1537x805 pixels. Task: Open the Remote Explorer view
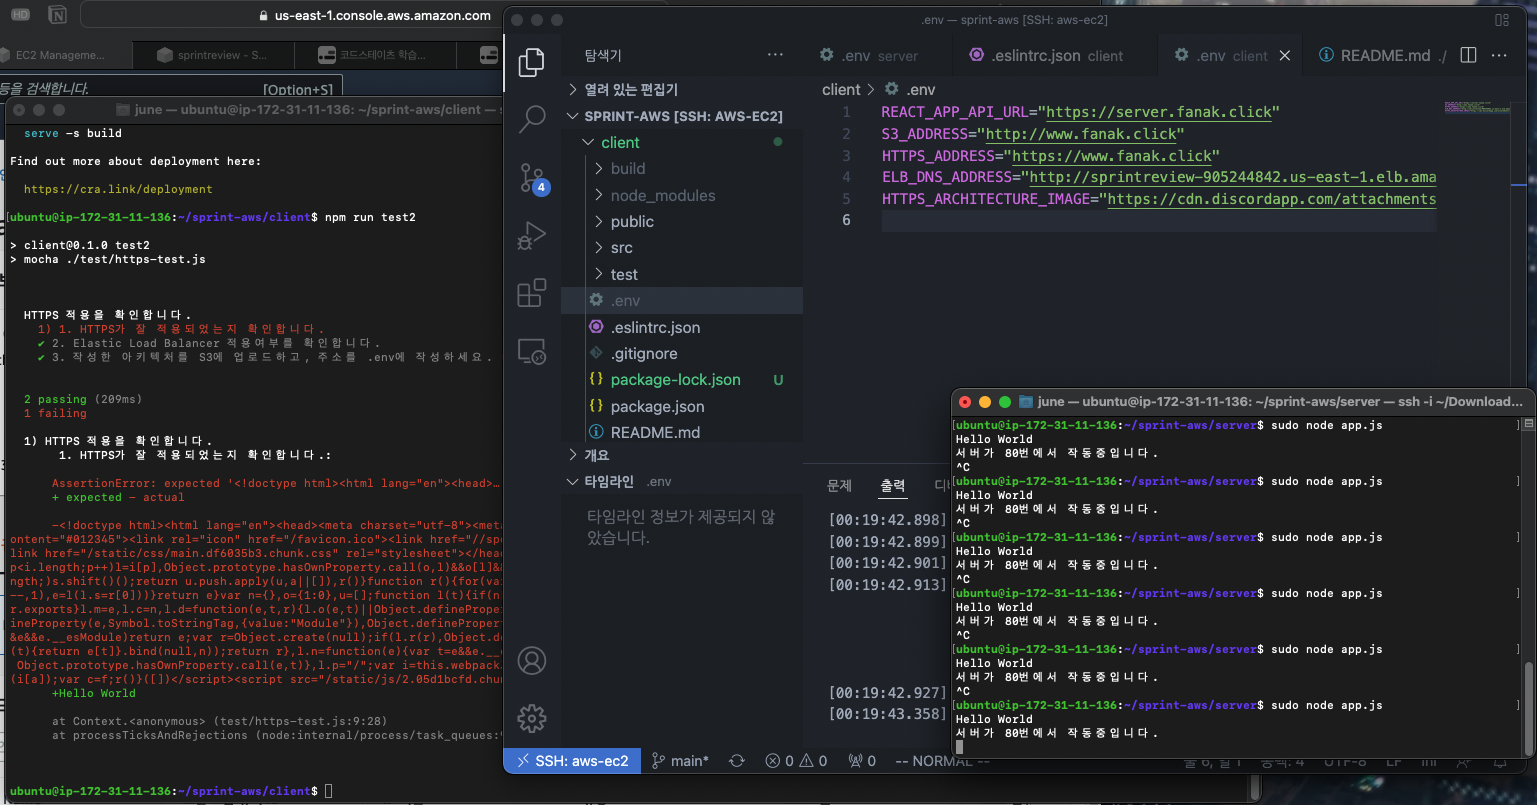(532, 351)
